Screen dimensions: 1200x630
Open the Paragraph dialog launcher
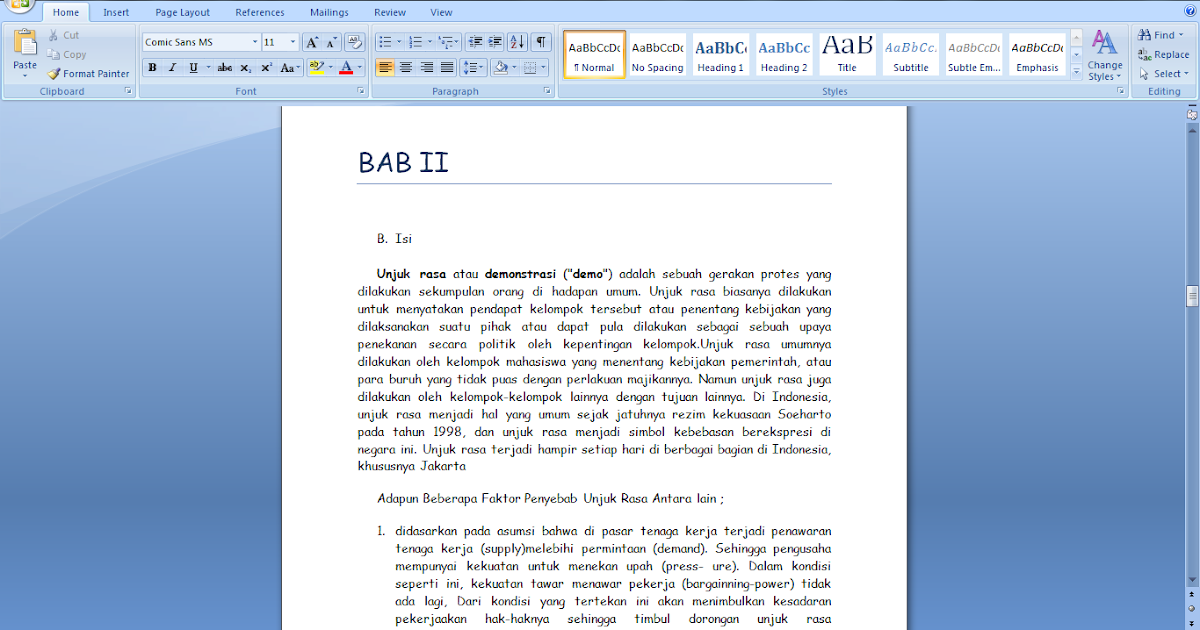[547, 91]
